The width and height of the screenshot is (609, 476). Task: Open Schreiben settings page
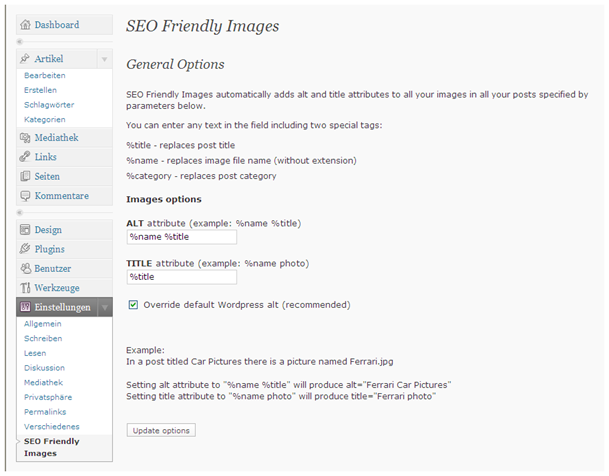click(43, 339)
